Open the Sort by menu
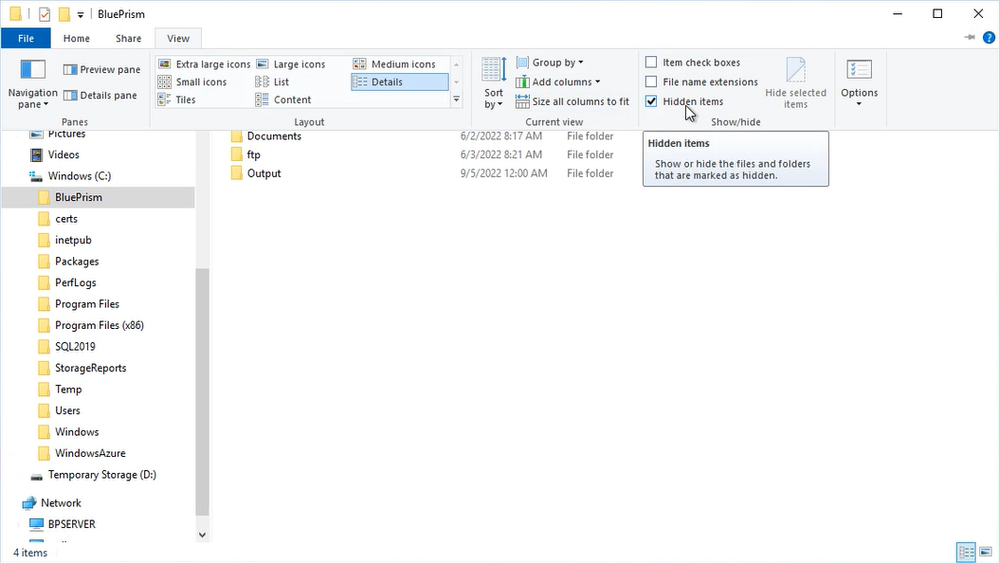This screenshot has width=999, height=563. [494, 83]
